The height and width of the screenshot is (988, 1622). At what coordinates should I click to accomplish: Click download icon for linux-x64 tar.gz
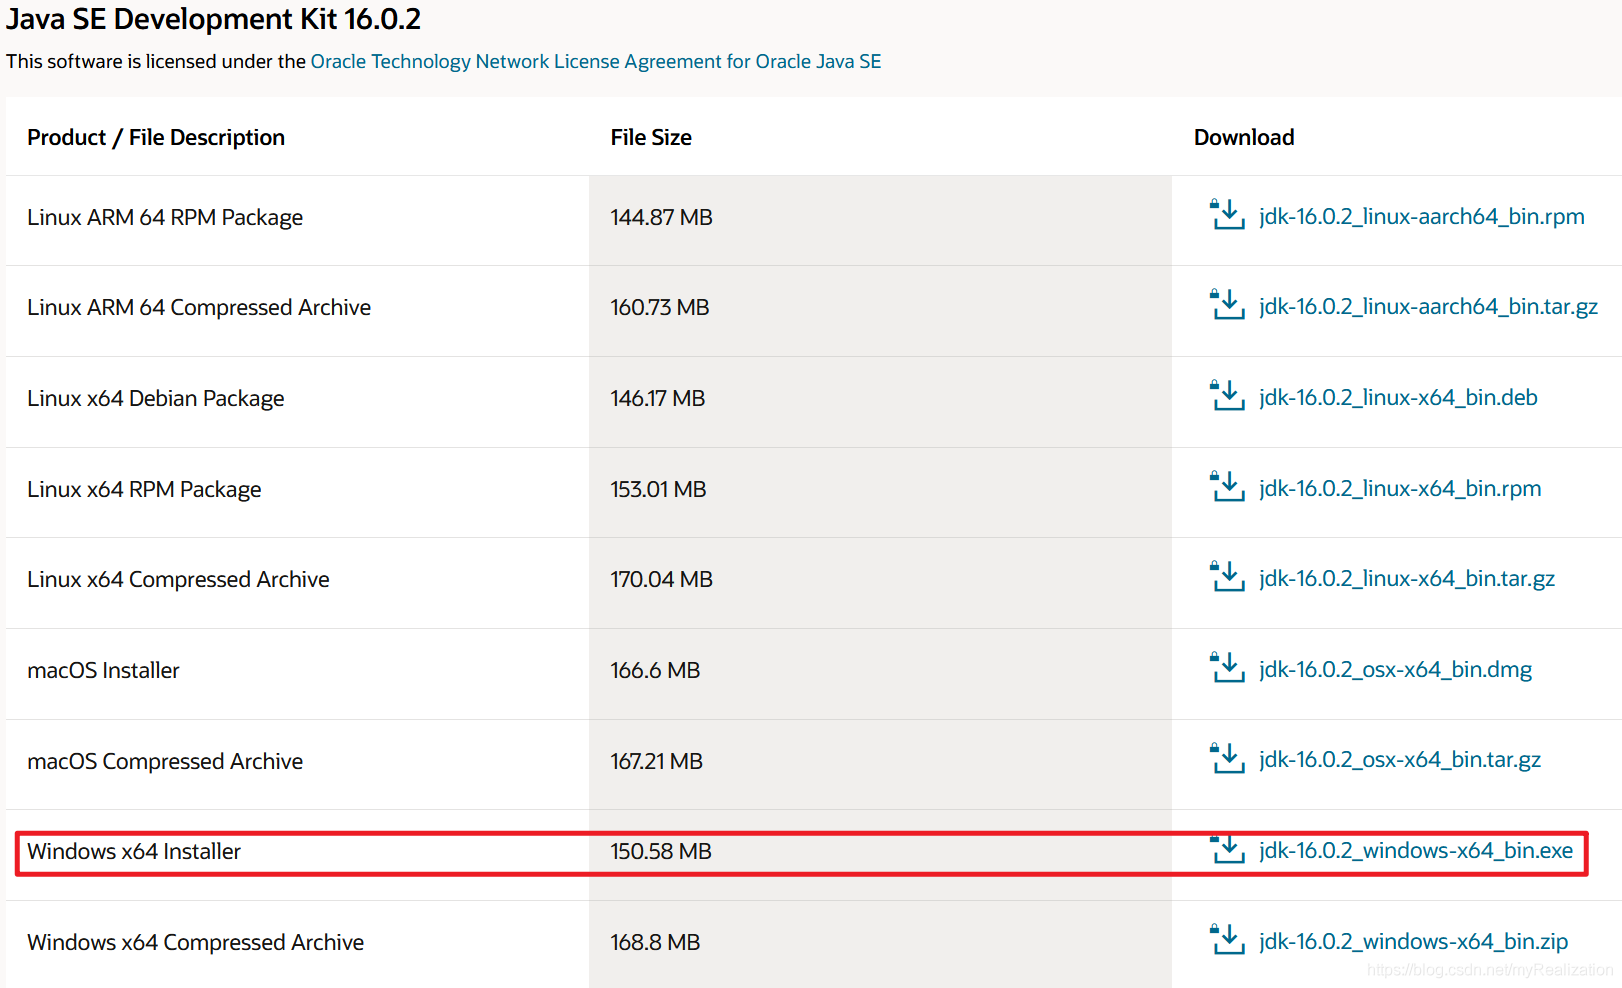(x=1227, y=577)
